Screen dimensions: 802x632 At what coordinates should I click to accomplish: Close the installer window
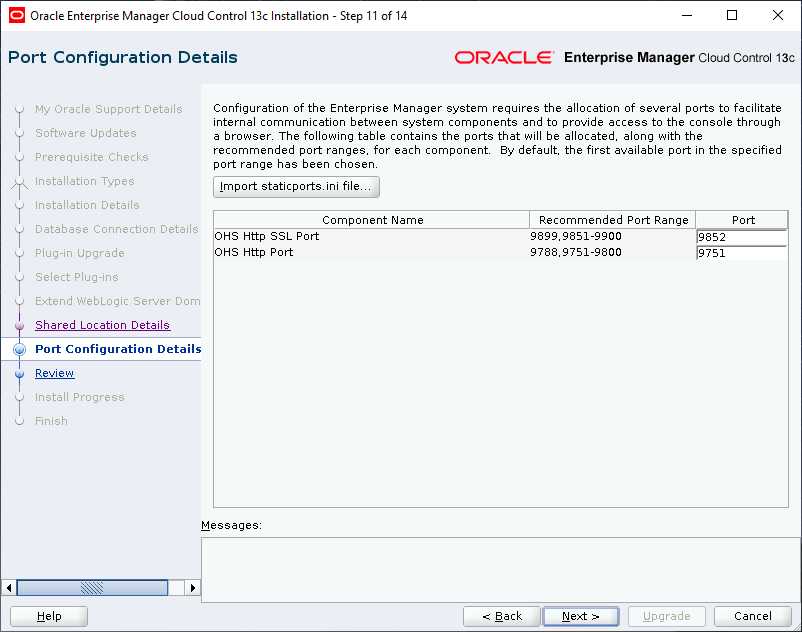point(777,15)
